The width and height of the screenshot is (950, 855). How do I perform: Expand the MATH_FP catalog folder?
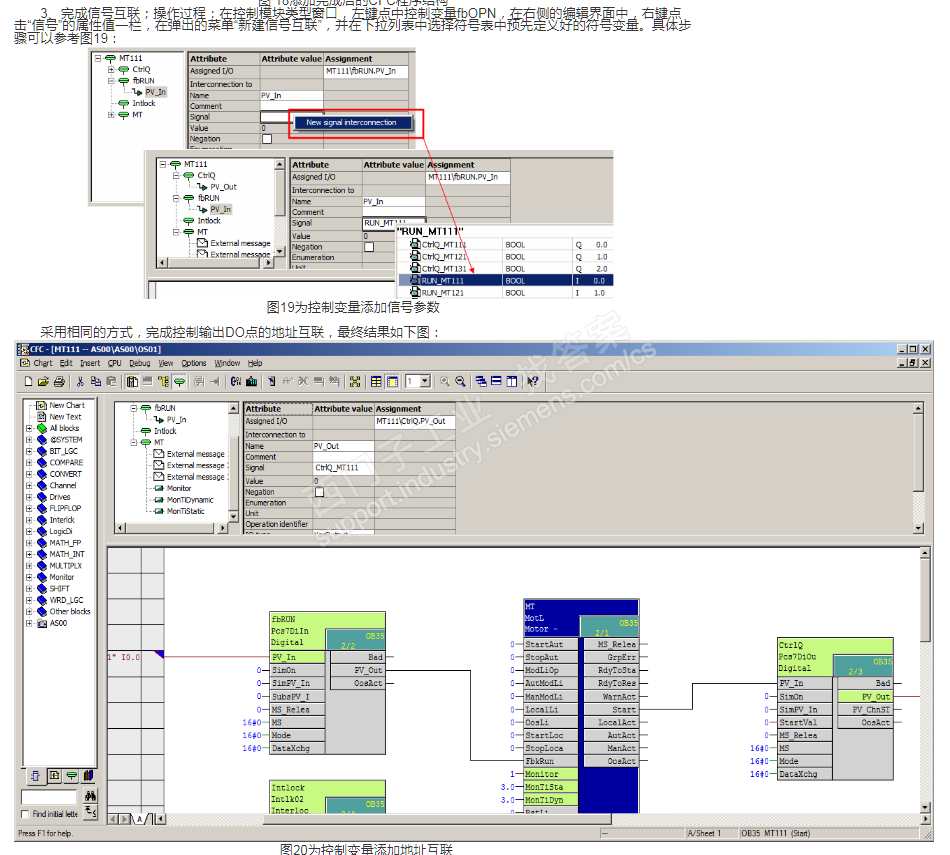(x=29, y=543)
